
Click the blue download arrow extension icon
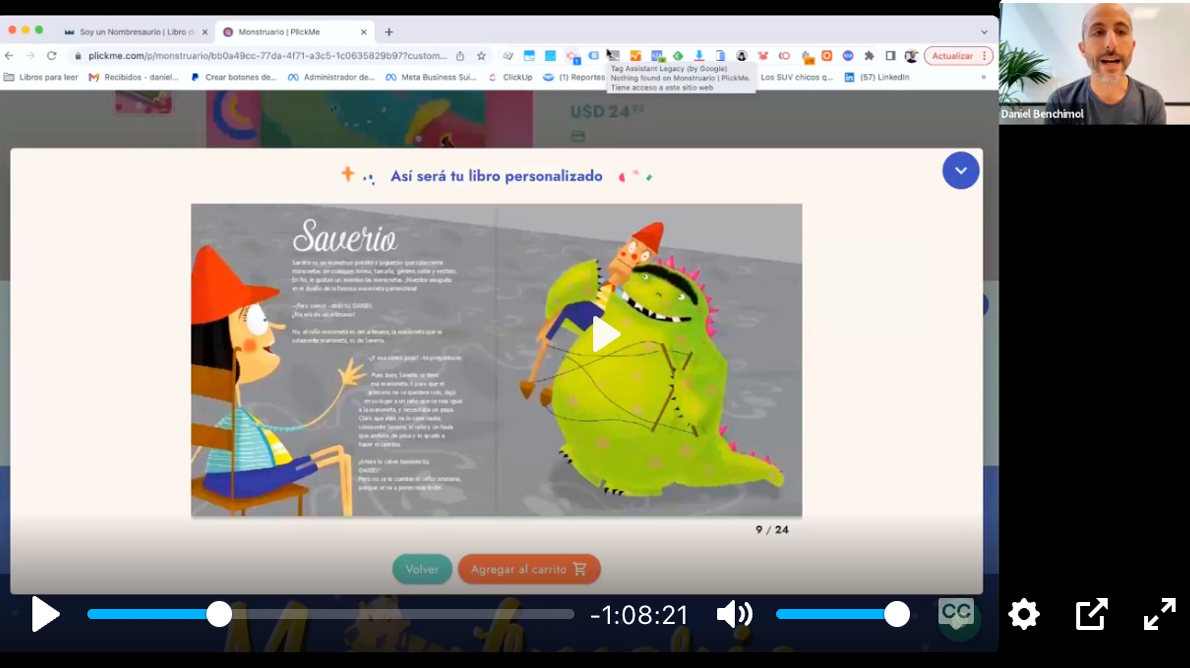click(x=699, y=55)
